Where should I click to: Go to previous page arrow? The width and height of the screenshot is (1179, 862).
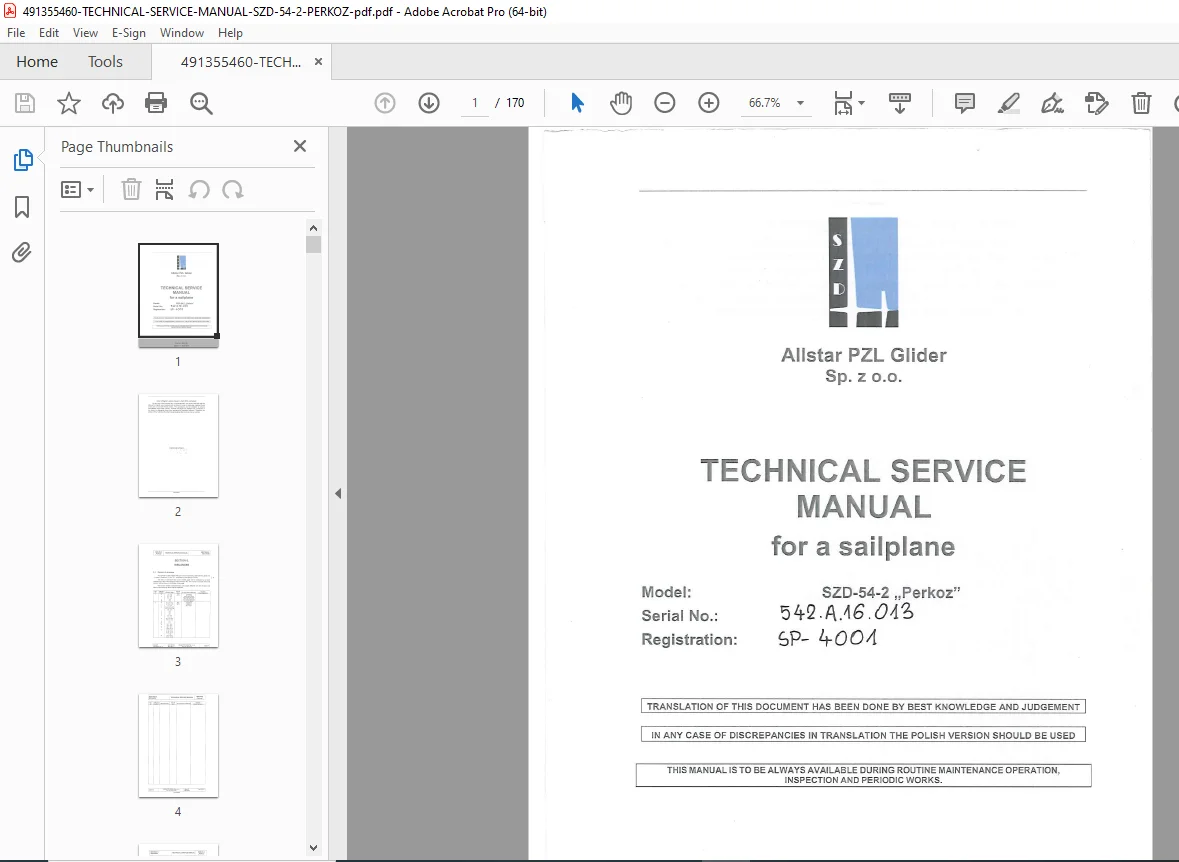[x=385, y=103]
